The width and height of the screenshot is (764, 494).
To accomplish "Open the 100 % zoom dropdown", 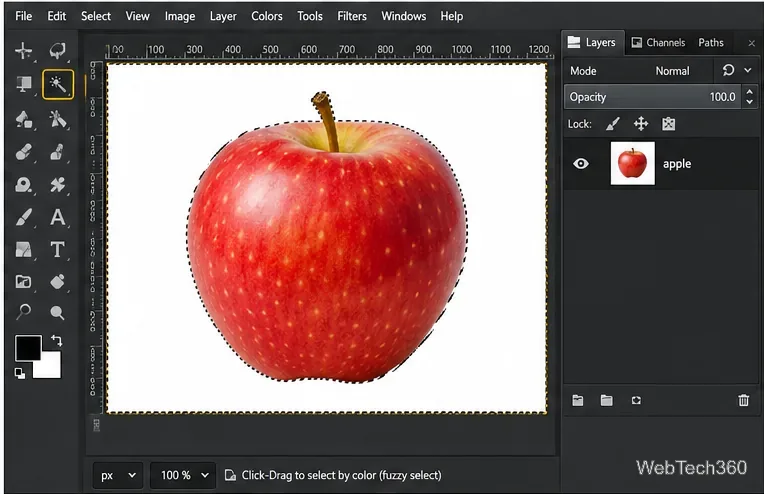I will click(x=183, y=475).
